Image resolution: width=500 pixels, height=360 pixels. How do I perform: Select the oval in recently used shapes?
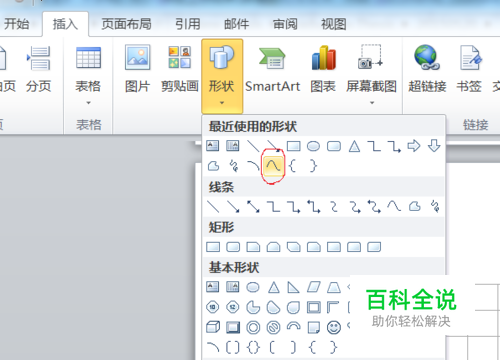(x=313, y=146)
